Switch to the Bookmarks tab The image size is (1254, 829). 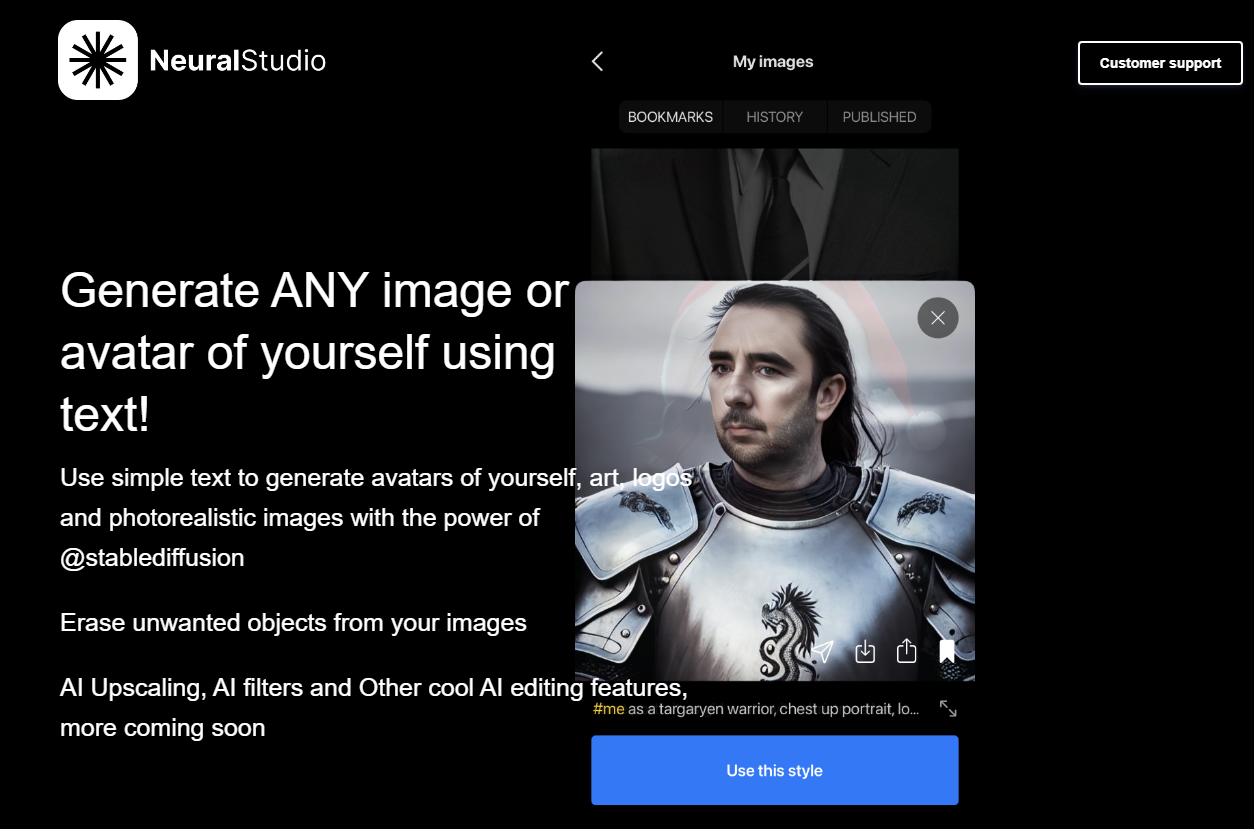(x=670, y=117)
